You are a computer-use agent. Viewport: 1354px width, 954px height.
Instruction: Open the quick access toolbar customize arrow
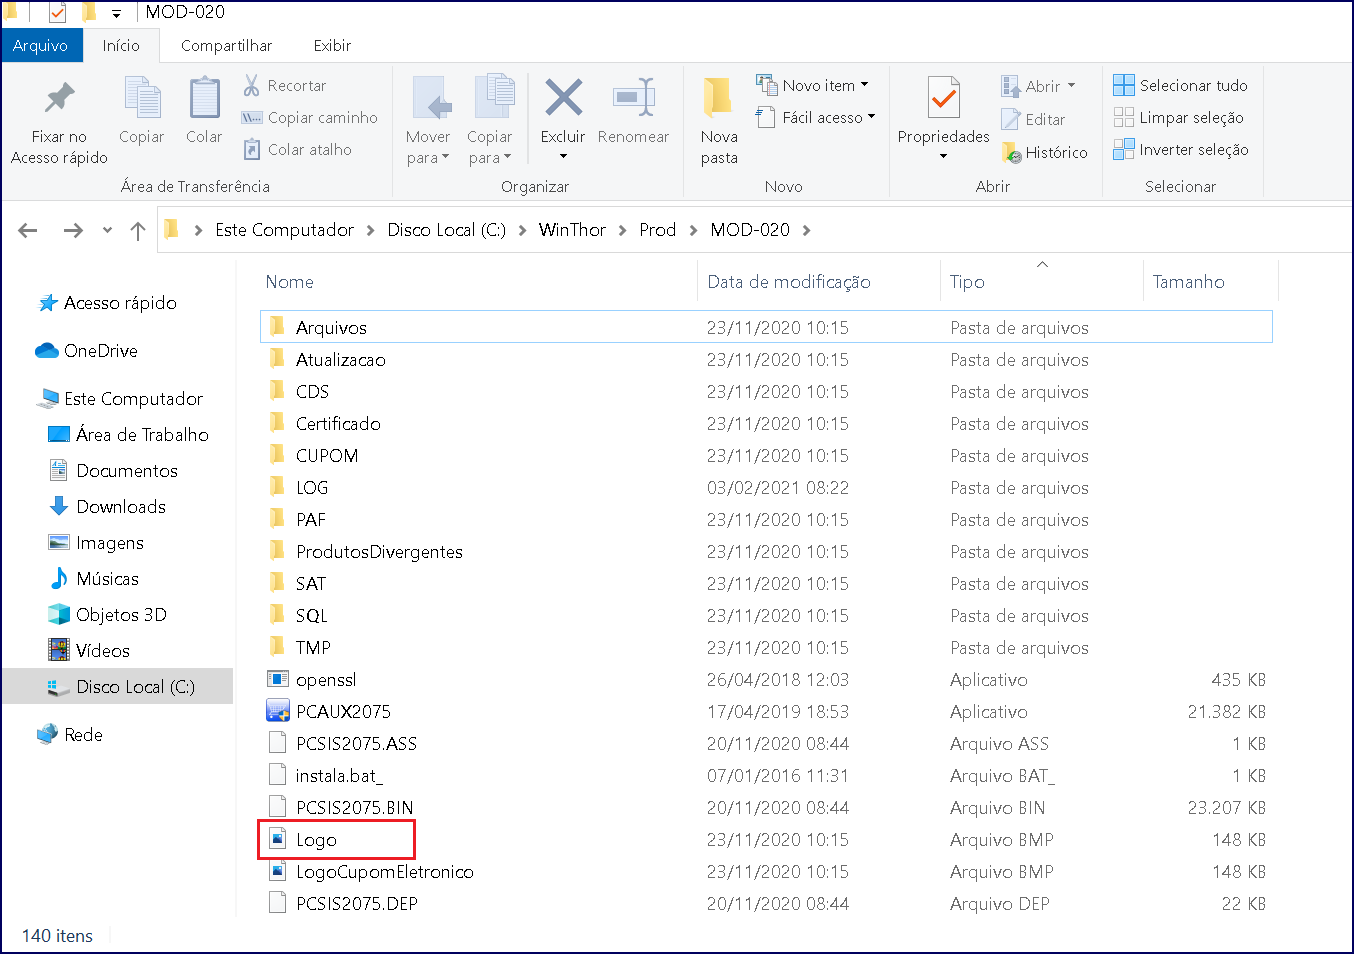(117, 13)
